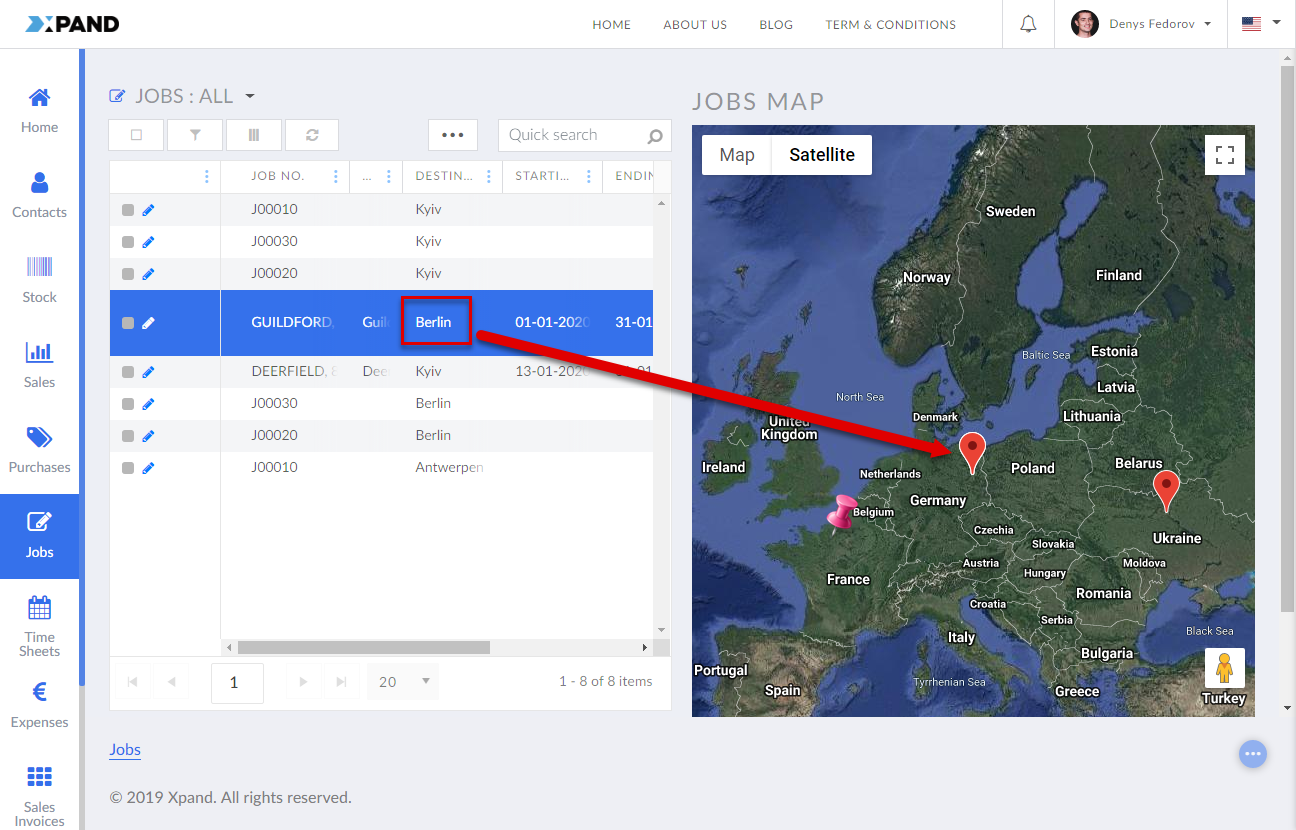Switch the map to Map view
1296x830 pixels.
[x=737, y=155]
